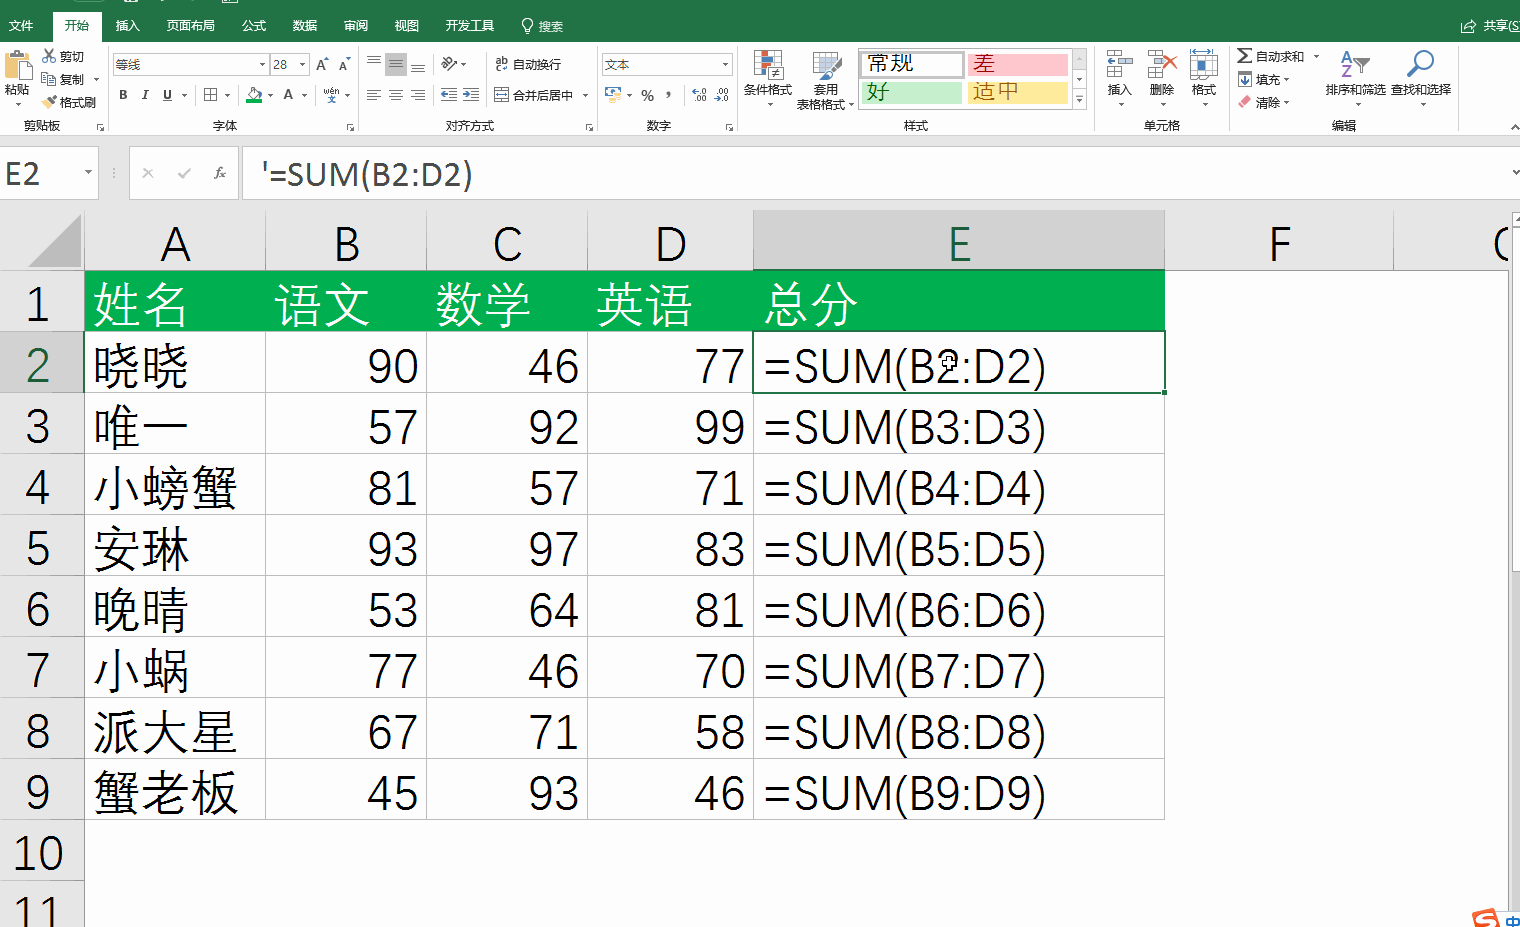Expand the Name Box dropdown arrow
This screenshot has width=1520, height=927.
(x=88, y=173)
